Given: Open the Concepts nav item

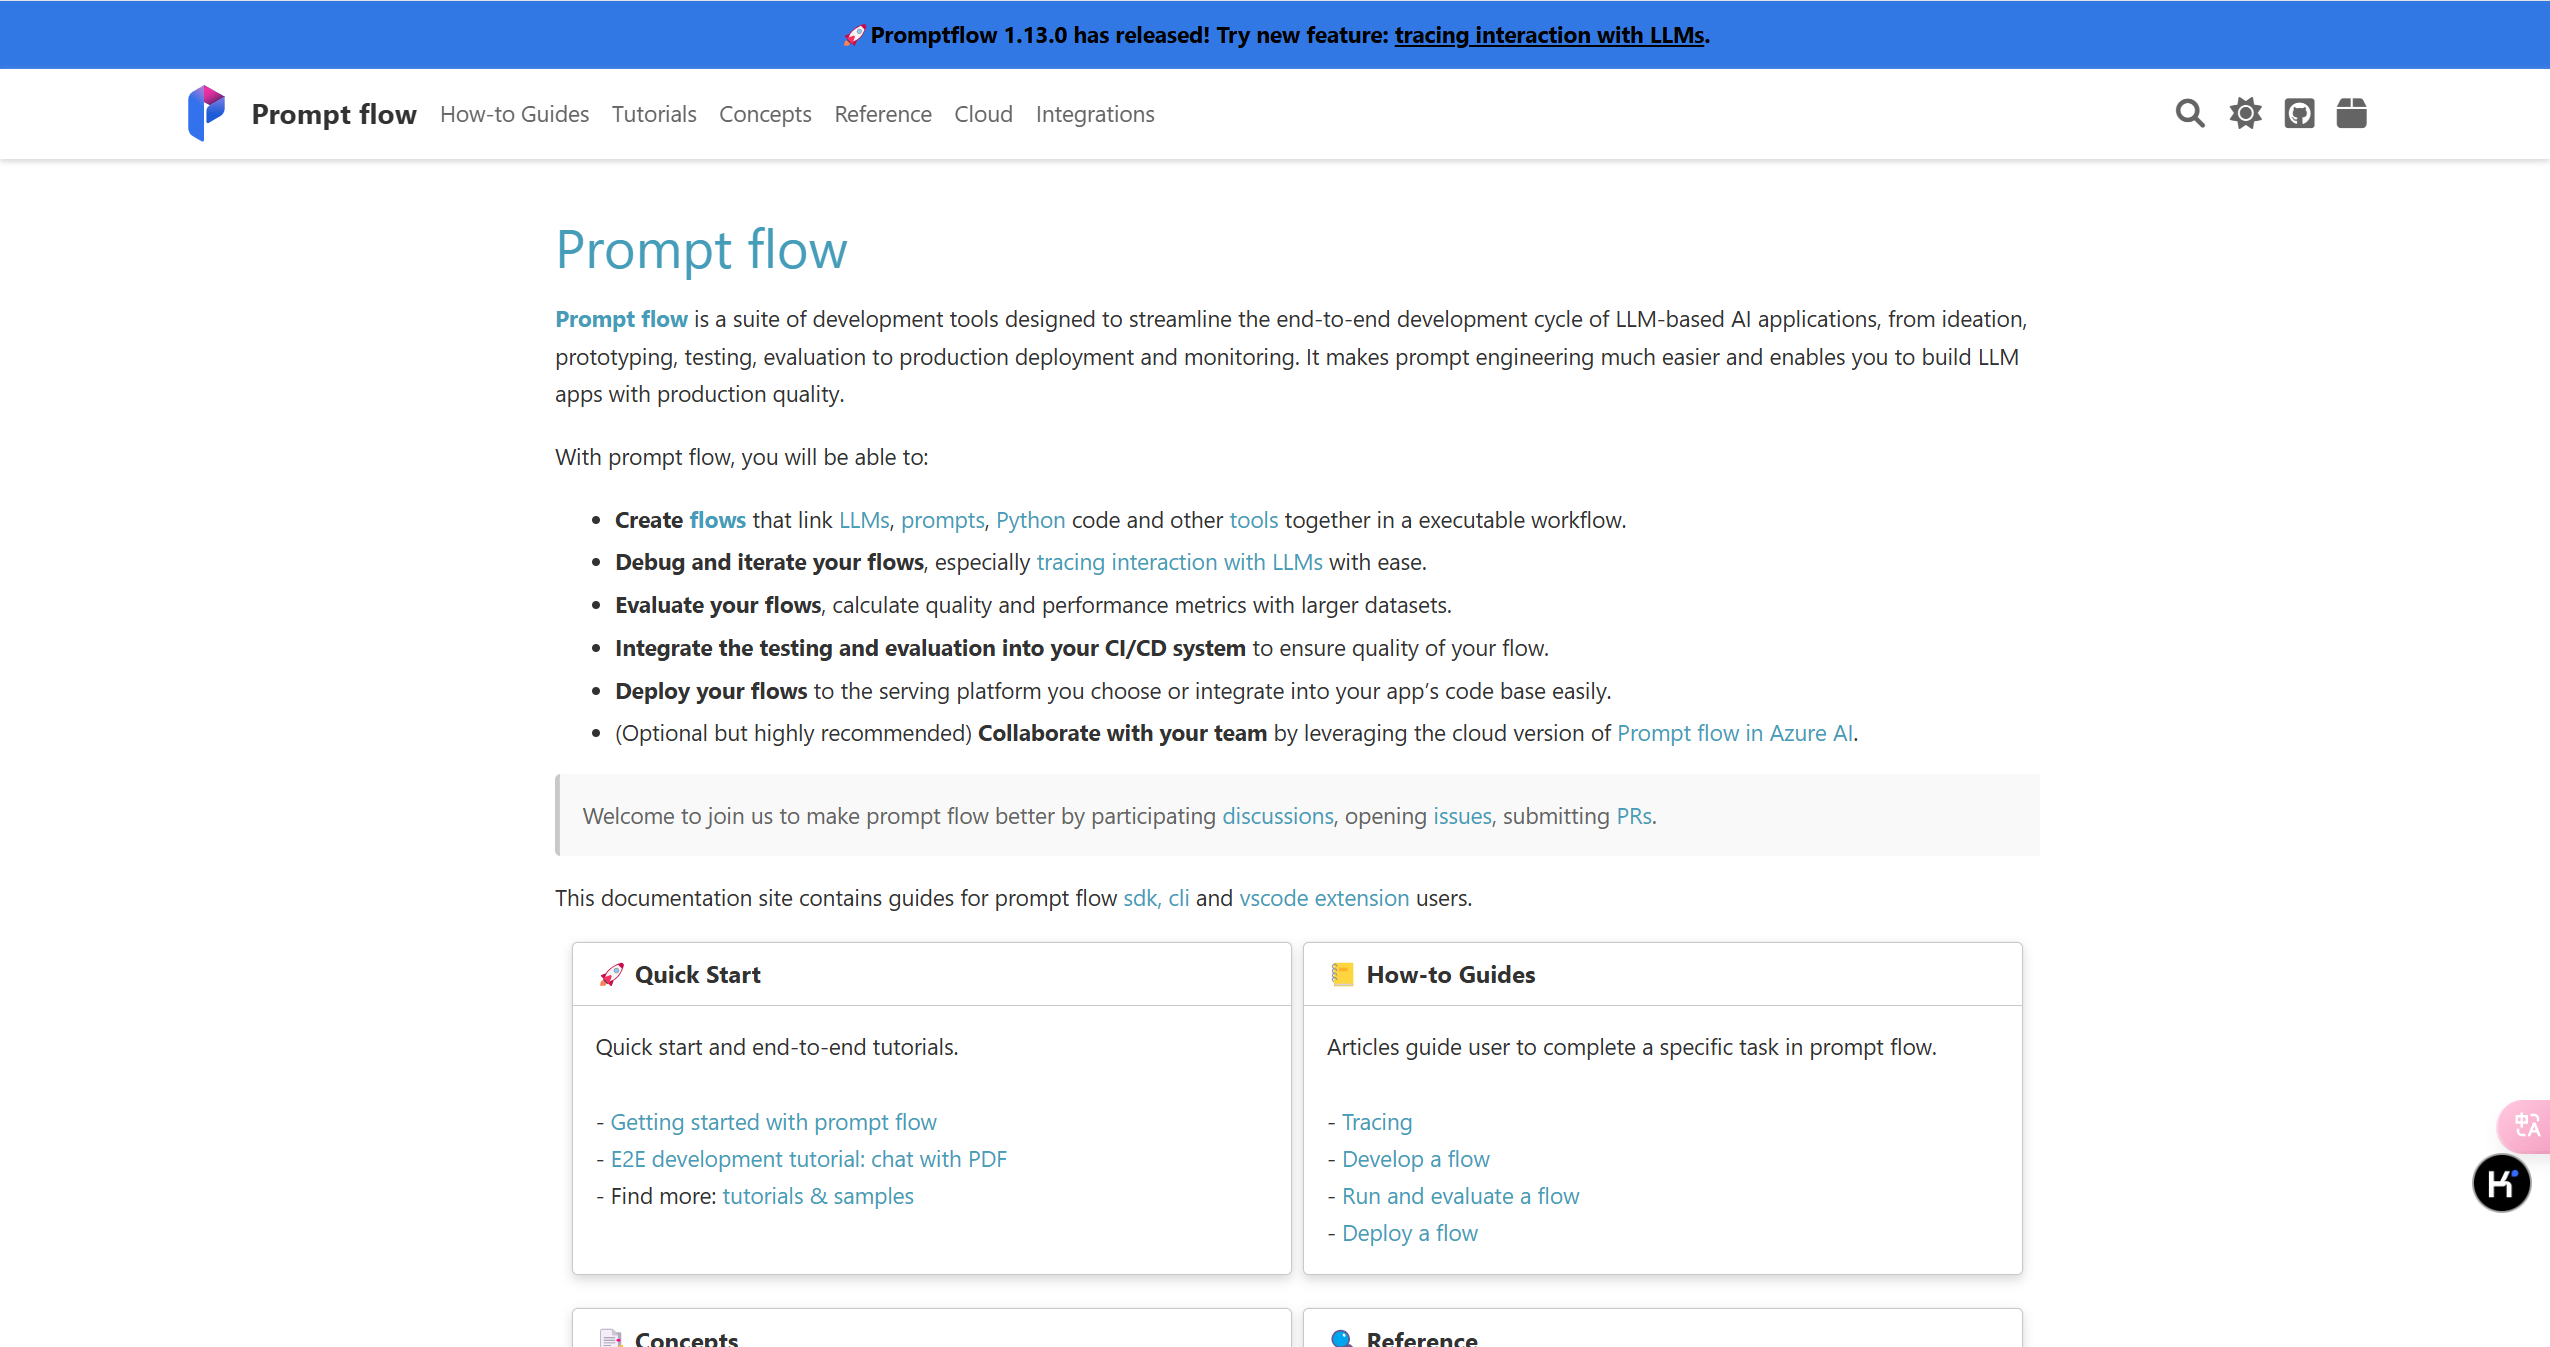Looking at the screenshot, I should pyautogui.click(x=765, y=114).
